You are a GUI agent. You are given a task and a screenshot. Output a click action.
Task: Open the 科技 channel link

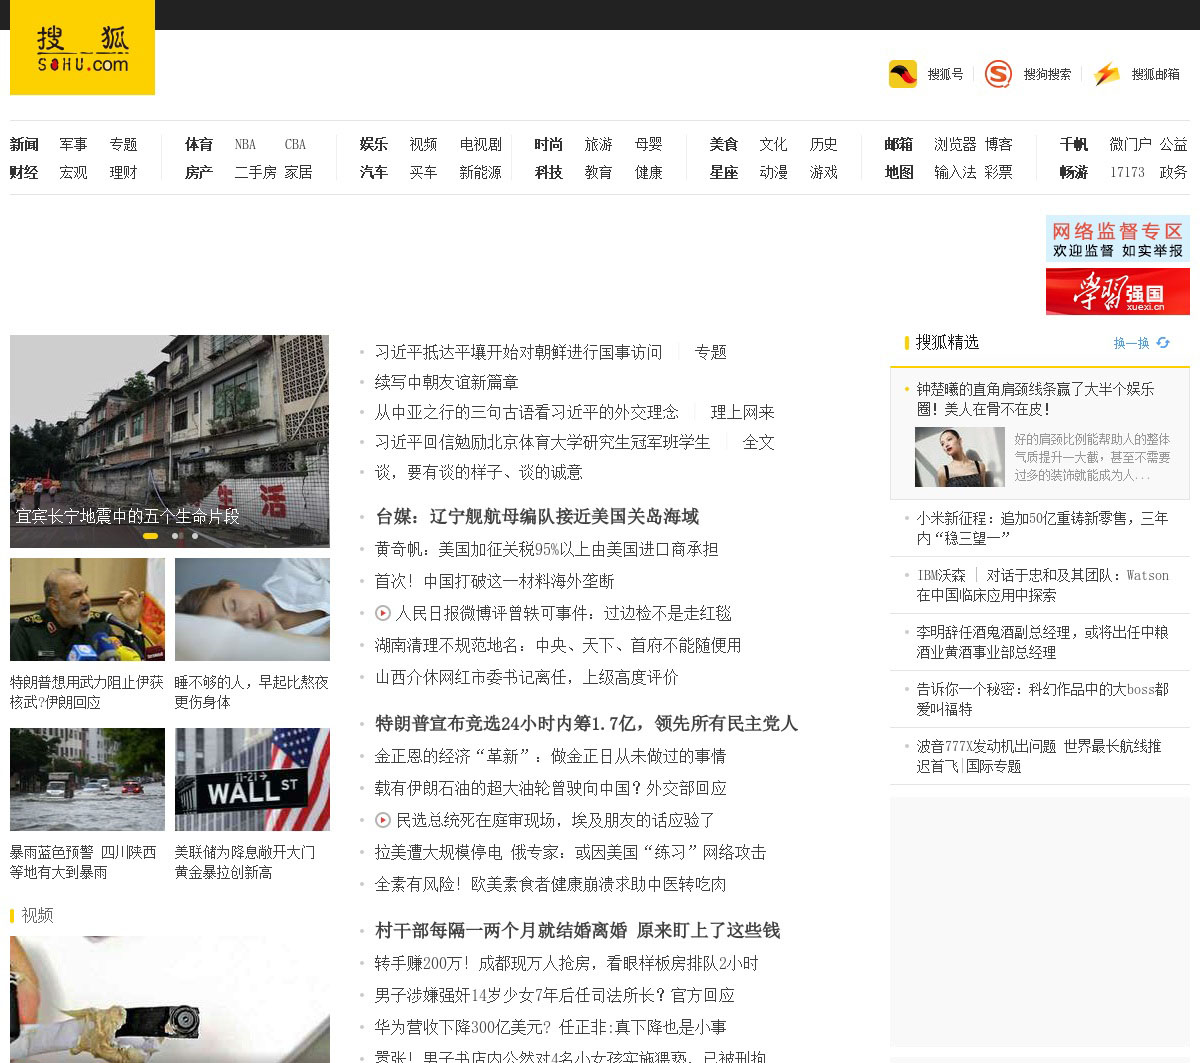click(x=548, y=173)
